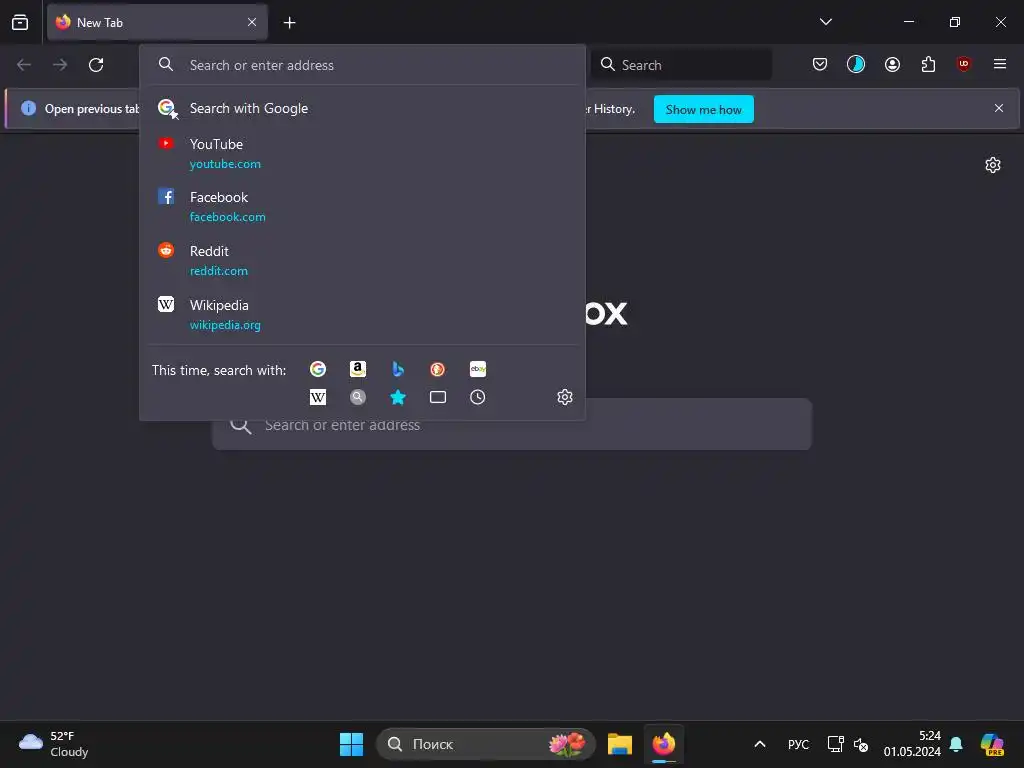The height and width of the screenshot is (768, 1024).
Task: Click the Firefox View icon at top-left
Action: 20,22
